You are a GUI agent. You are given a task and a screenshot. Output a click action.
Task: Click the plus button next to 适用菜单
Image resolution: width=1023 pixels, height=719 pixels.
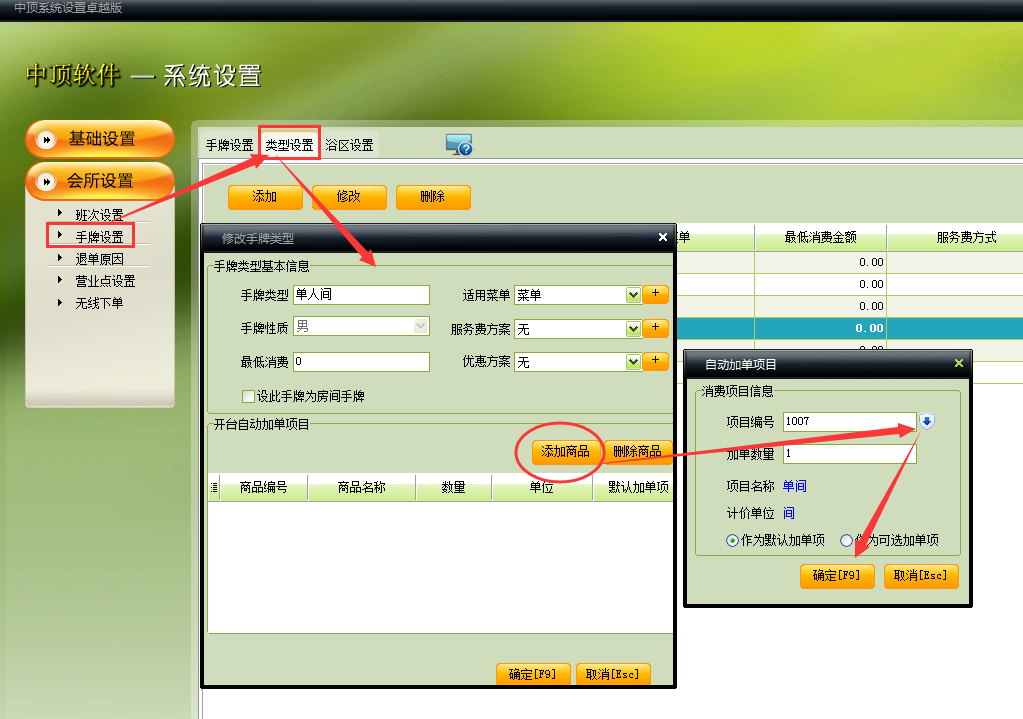point(656,295)
